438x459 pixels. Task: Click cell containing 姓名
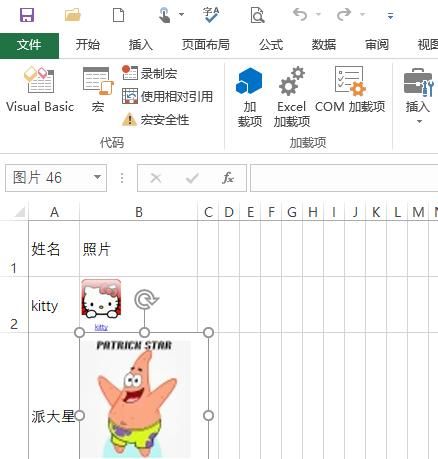(x=54, y=249)
